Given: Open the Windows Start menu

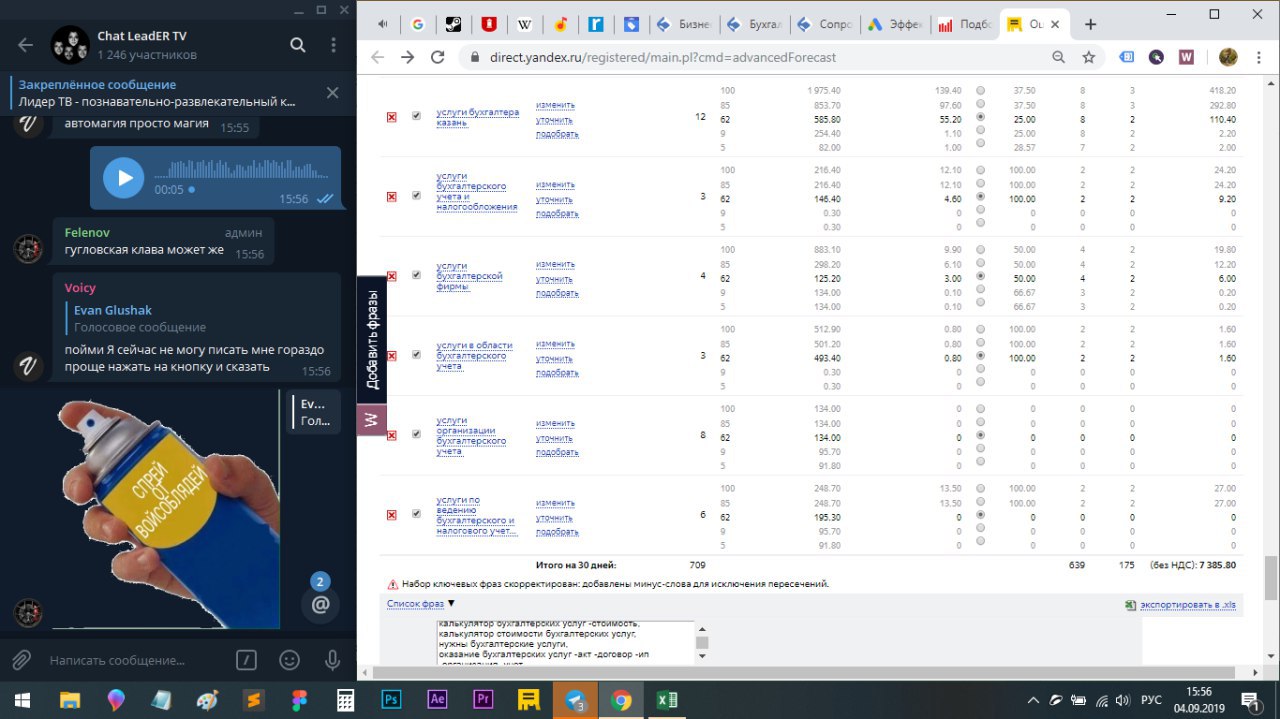Looking at the screenshot, I should pos(22,700).
